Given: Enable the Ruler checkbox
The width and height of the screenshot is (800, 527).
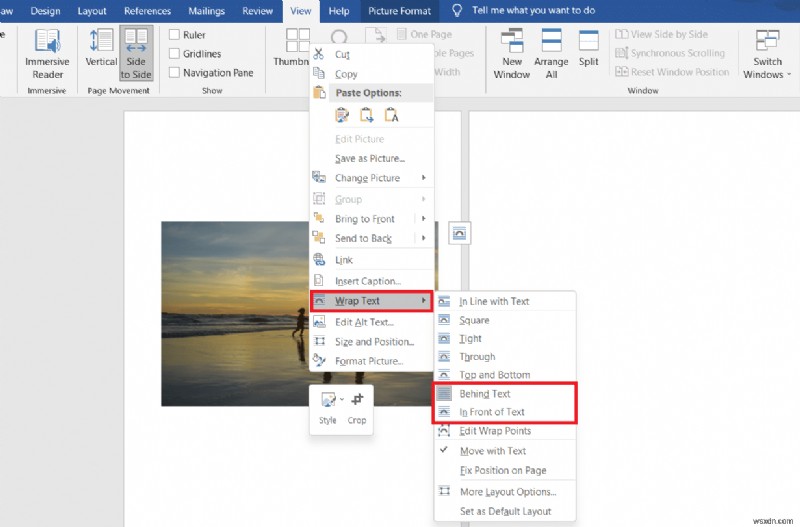Looking at the screenshot, I should click(174, 35).
